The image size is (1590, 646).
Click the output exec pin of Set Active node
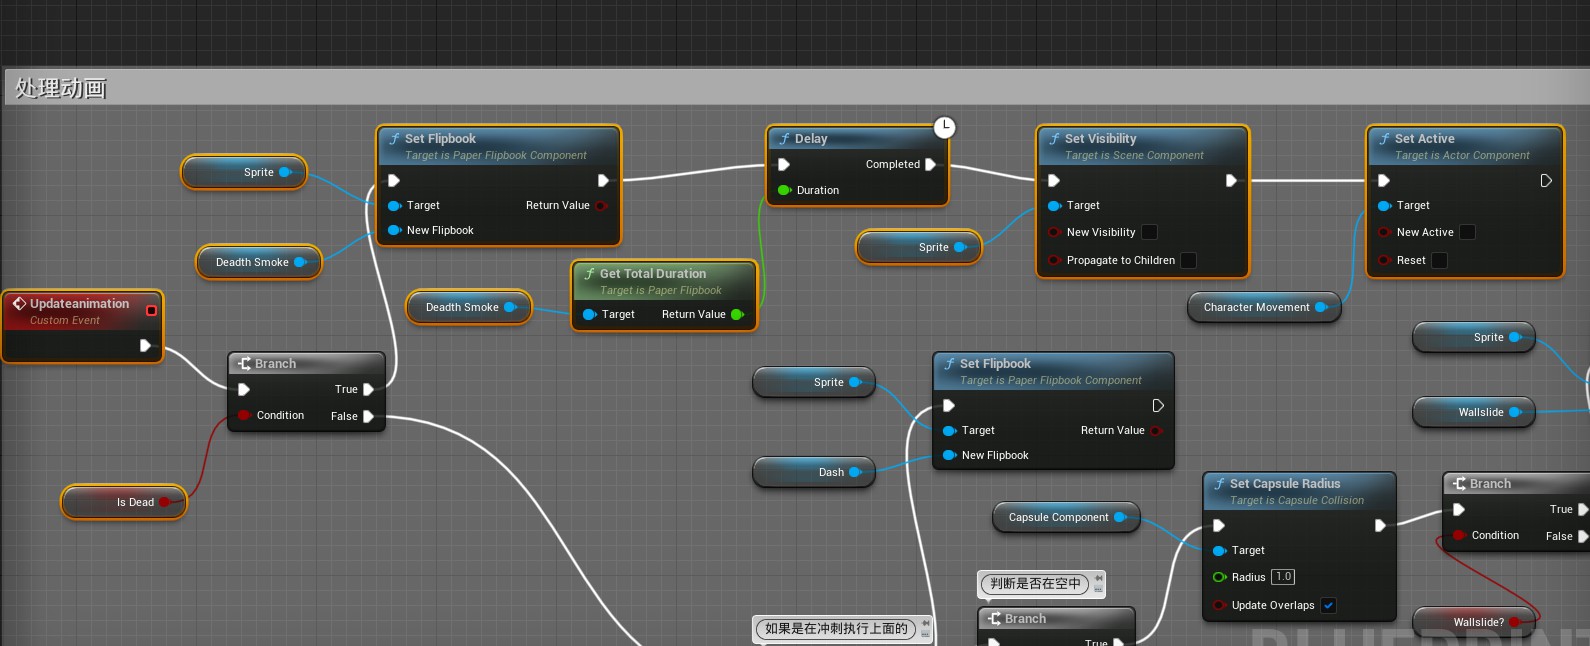point(1546,181)
